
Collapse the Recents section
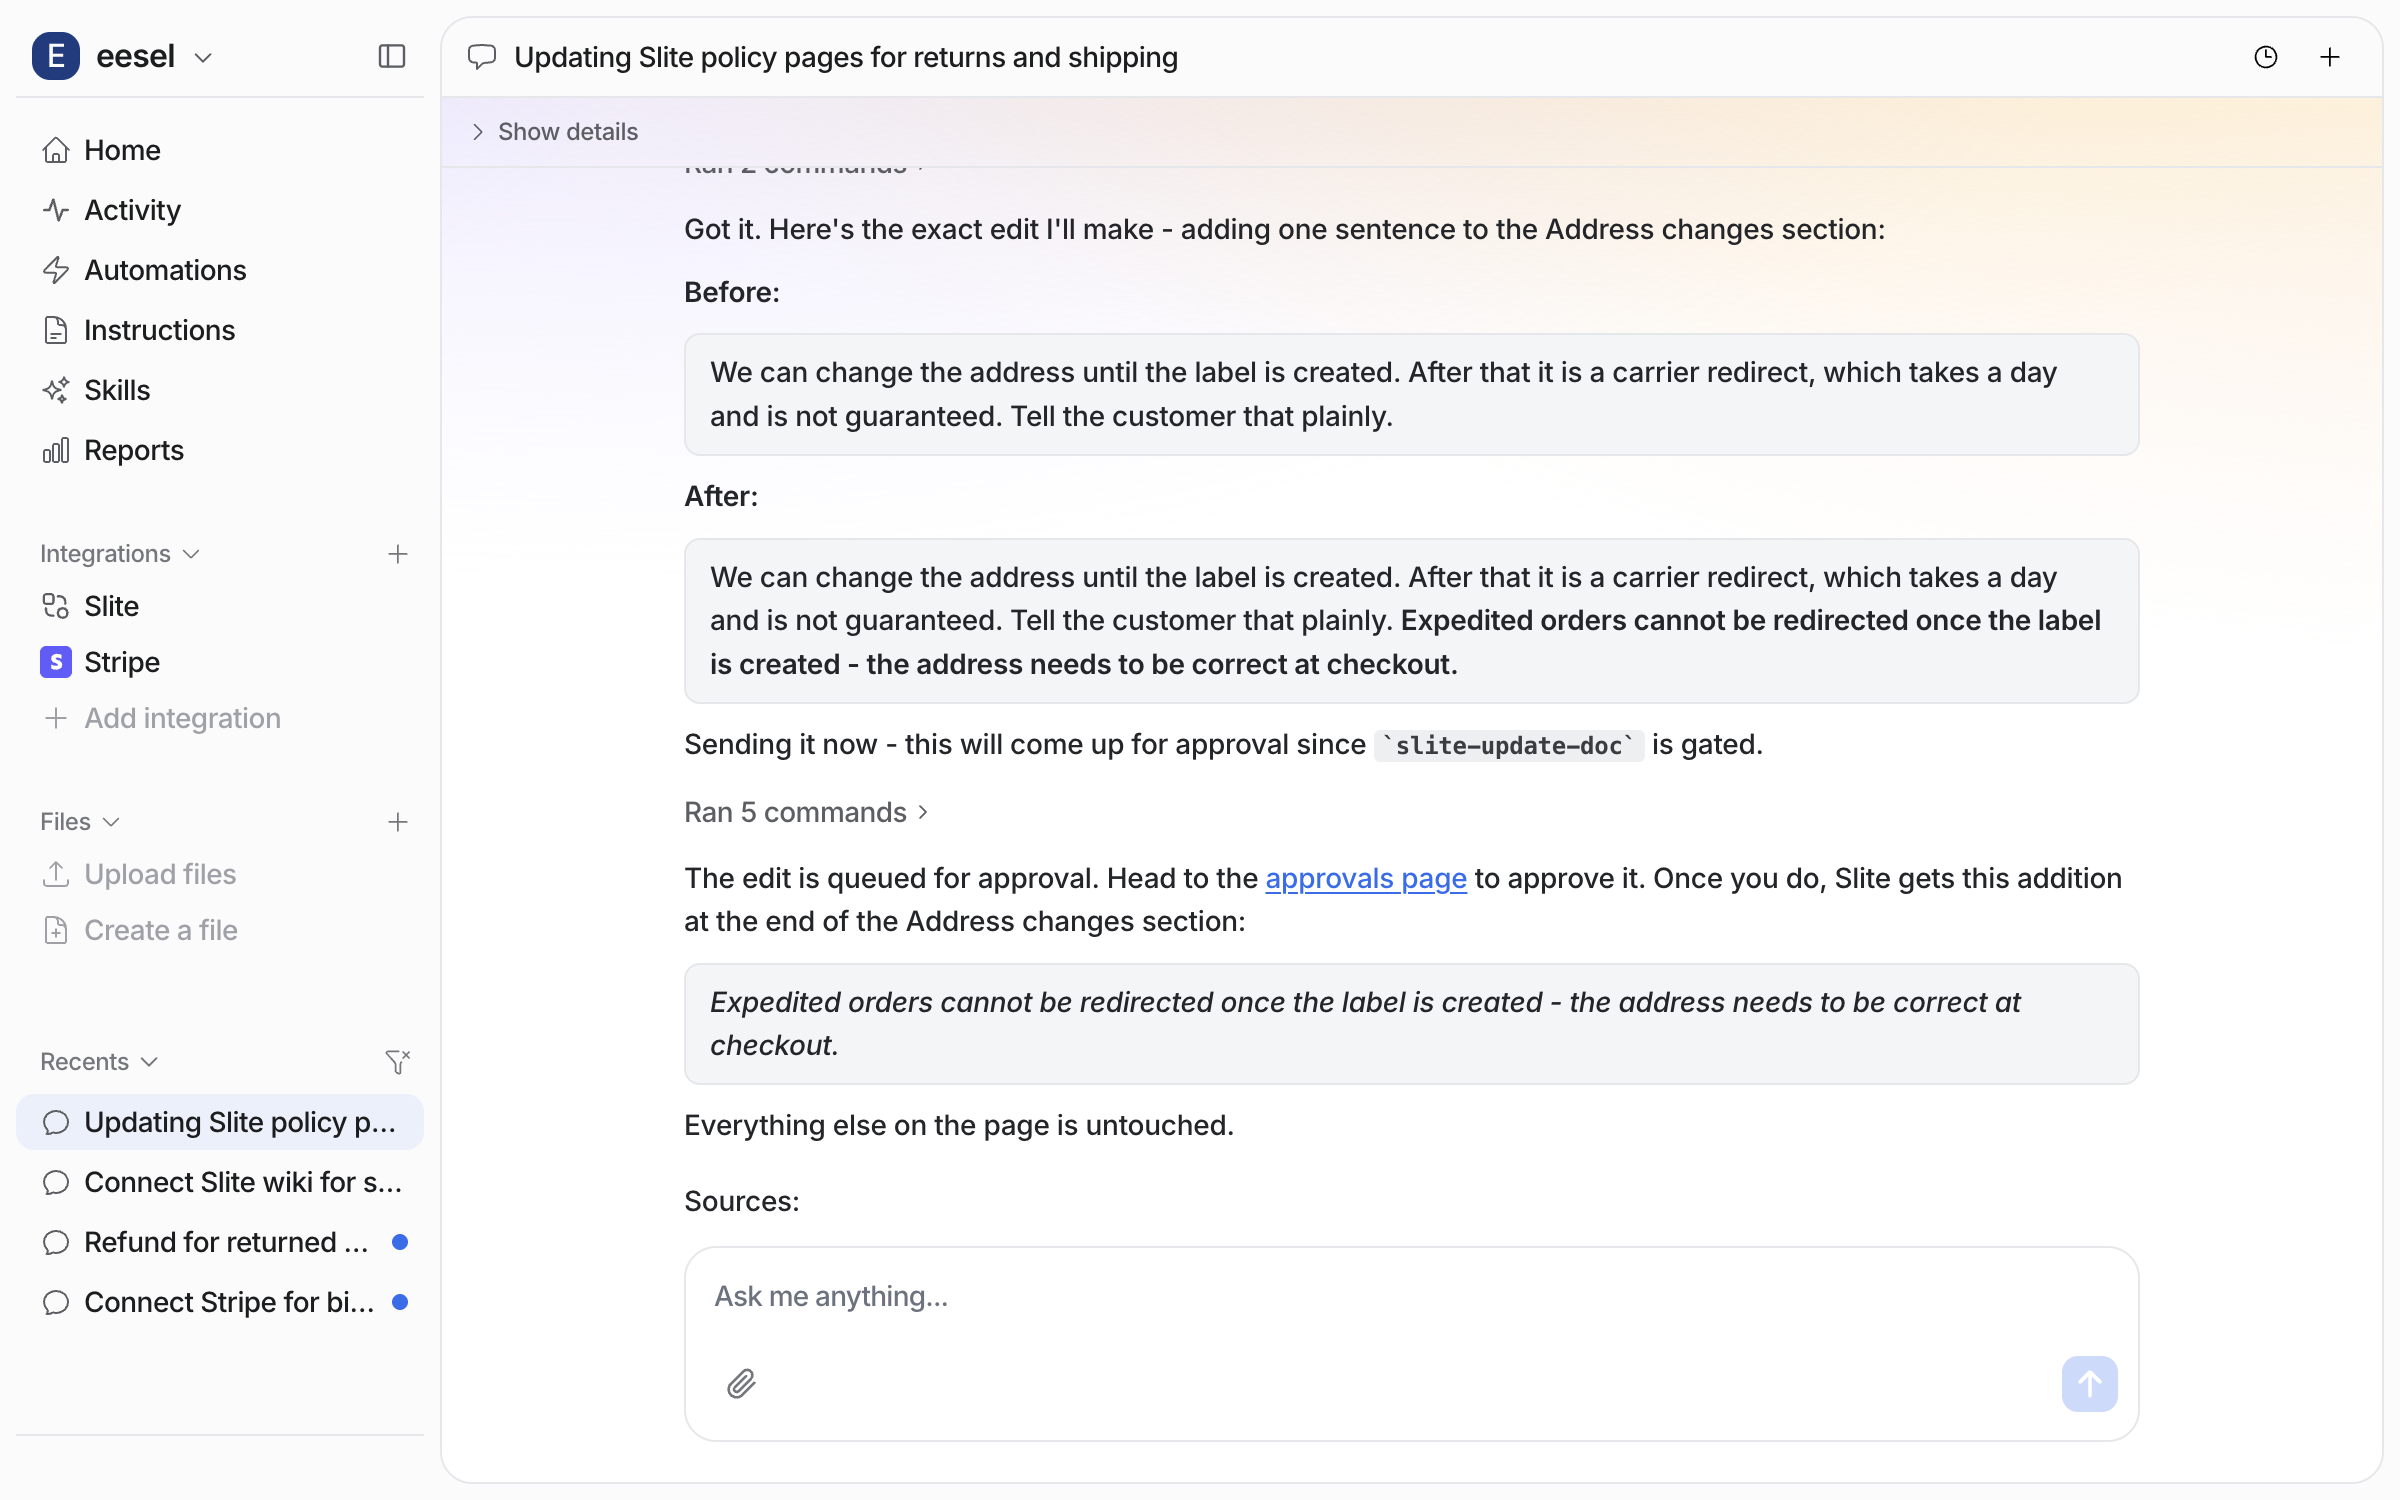[x=99, y=1062]
